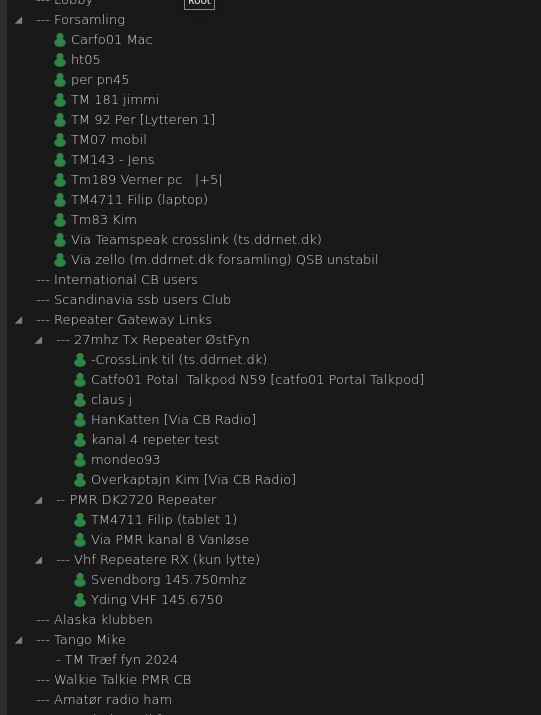Open the Alaska klubben channel
This screenshot has height=715, width=541.
[x=94, y=620]
